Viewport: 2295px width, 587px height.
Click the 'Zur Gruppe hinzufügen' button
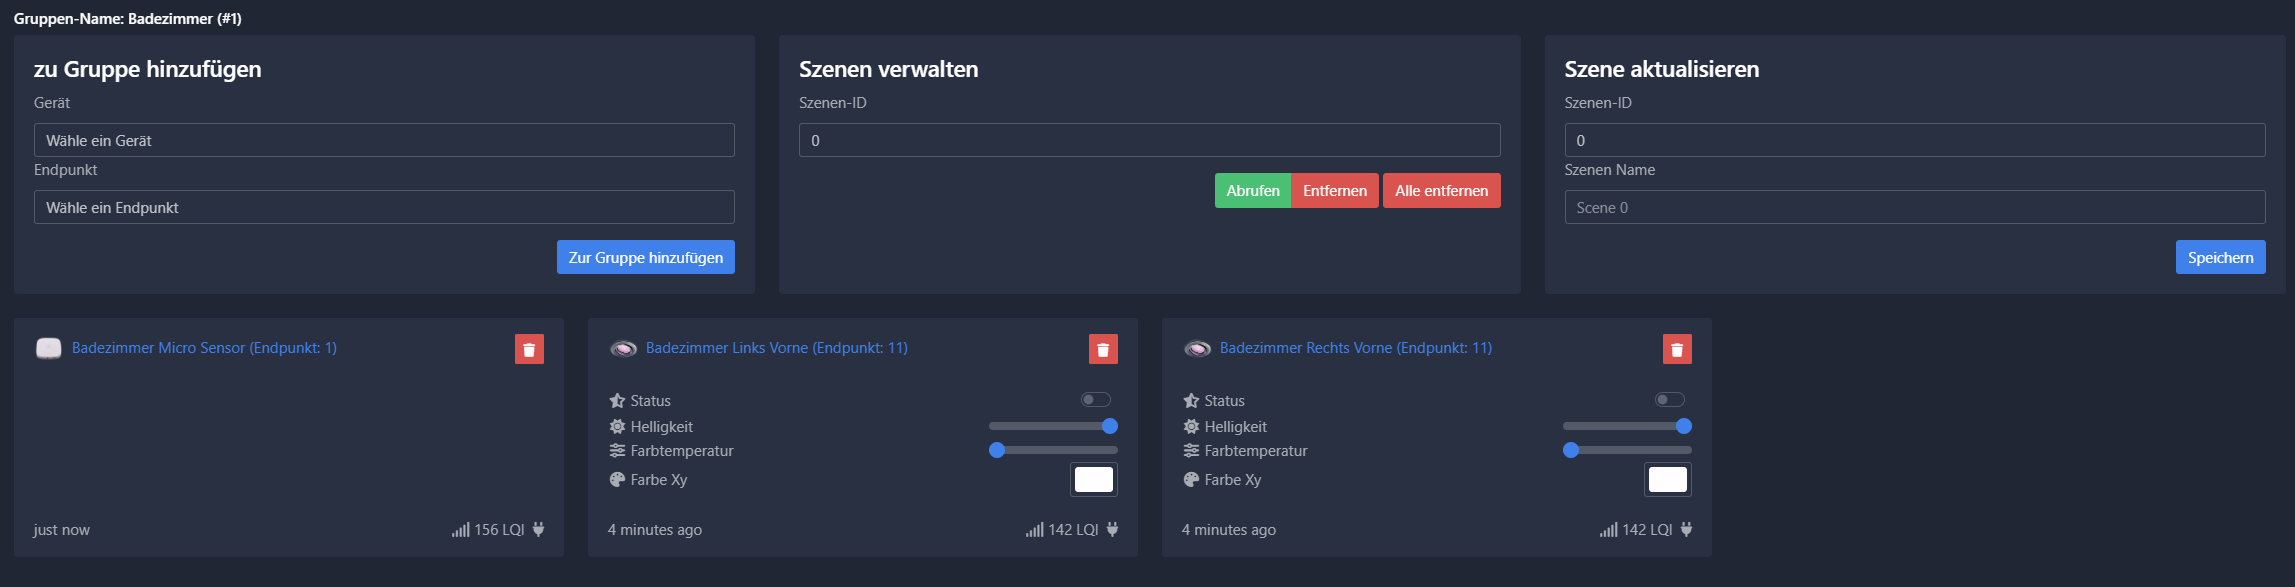coord(645,257)
